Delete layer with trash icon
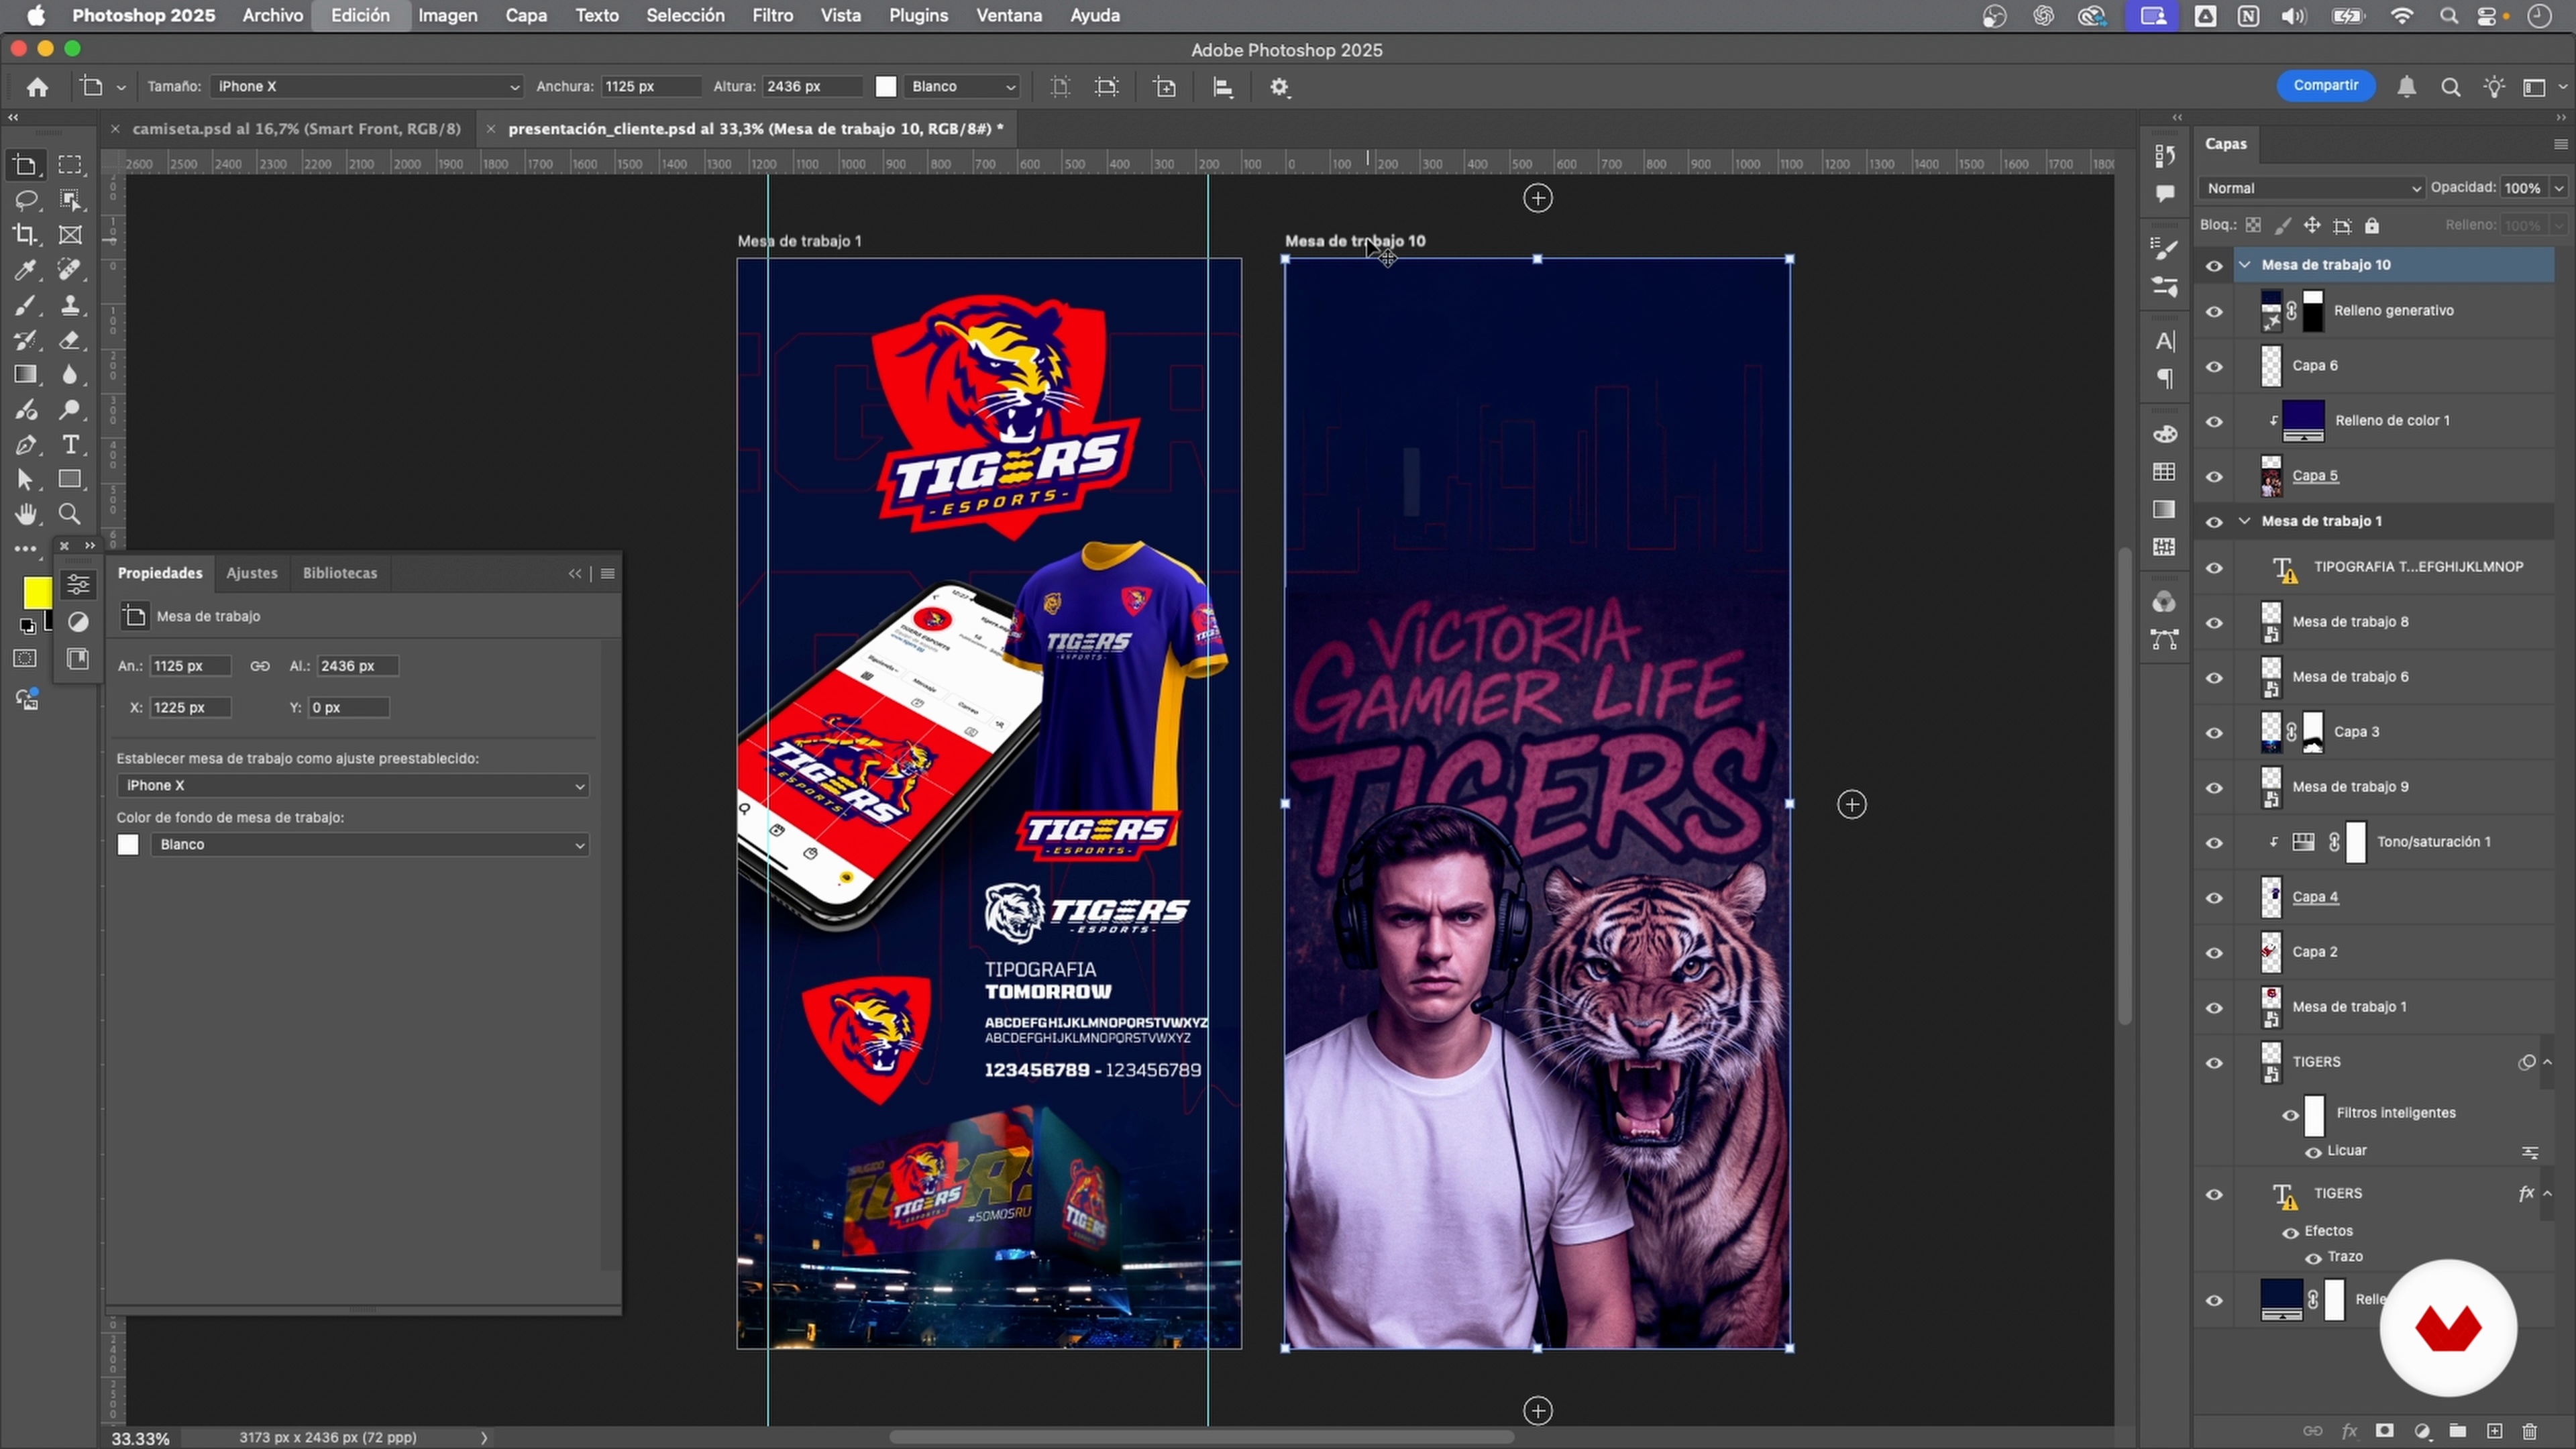The height and width of the screenshot is (1449, 2576). [x=2529, y=1431]
